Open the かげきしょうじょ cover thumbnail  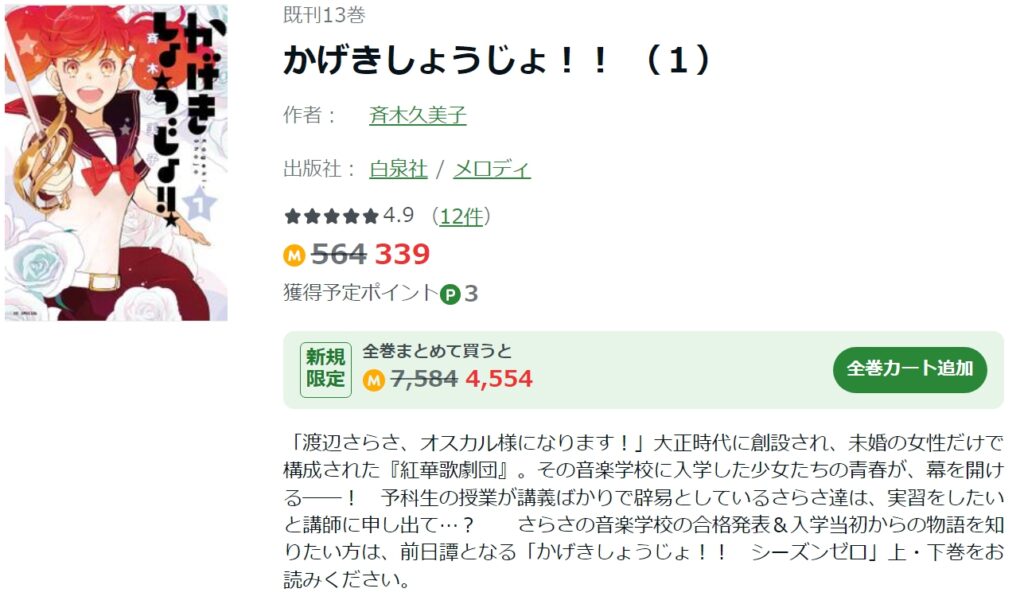tap(116, 163)
